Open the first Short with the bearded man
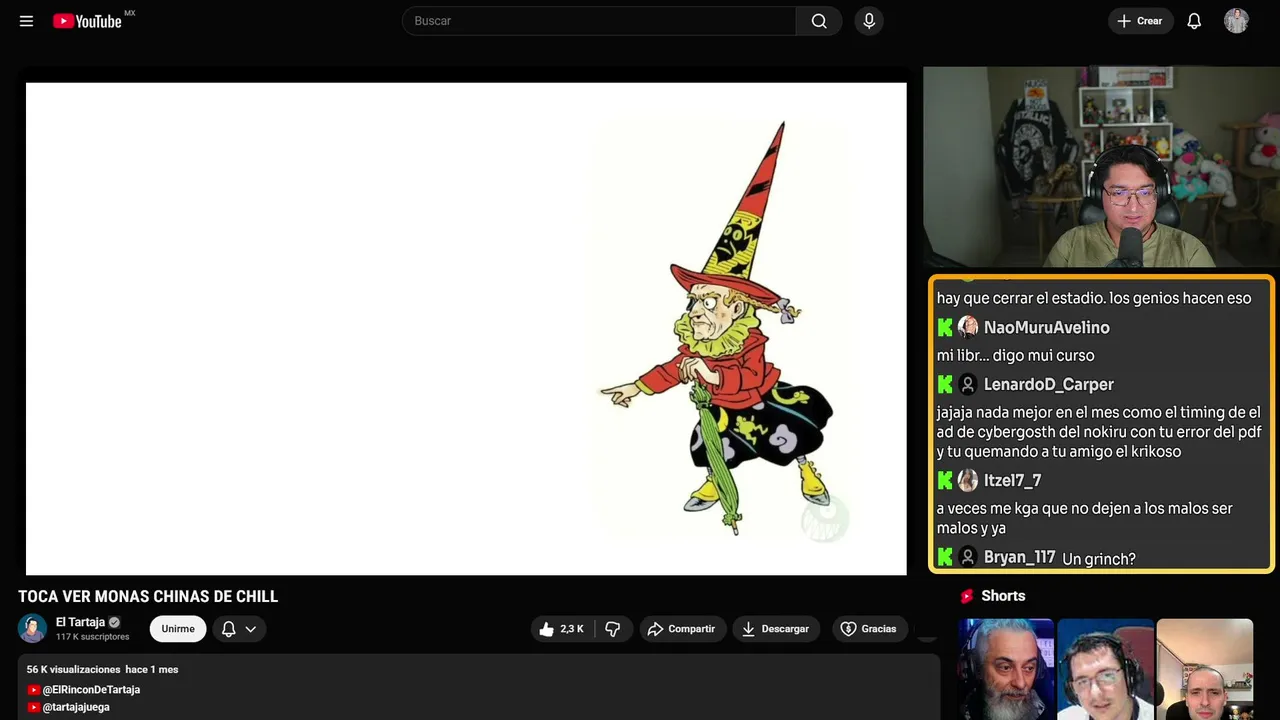This screenshot has width=1280, height=720. click(1006, 669)
